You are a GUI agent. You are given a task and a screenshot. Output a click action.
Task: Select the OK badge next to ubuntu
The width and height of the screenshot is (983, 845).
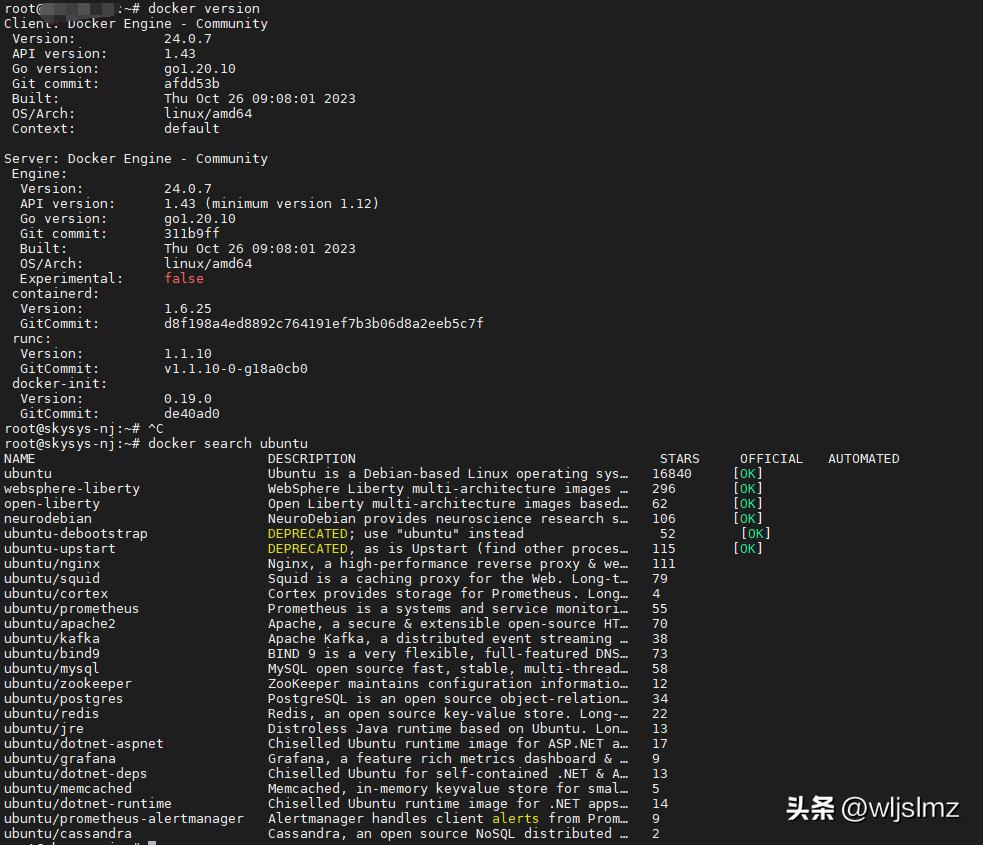[747, 473]
